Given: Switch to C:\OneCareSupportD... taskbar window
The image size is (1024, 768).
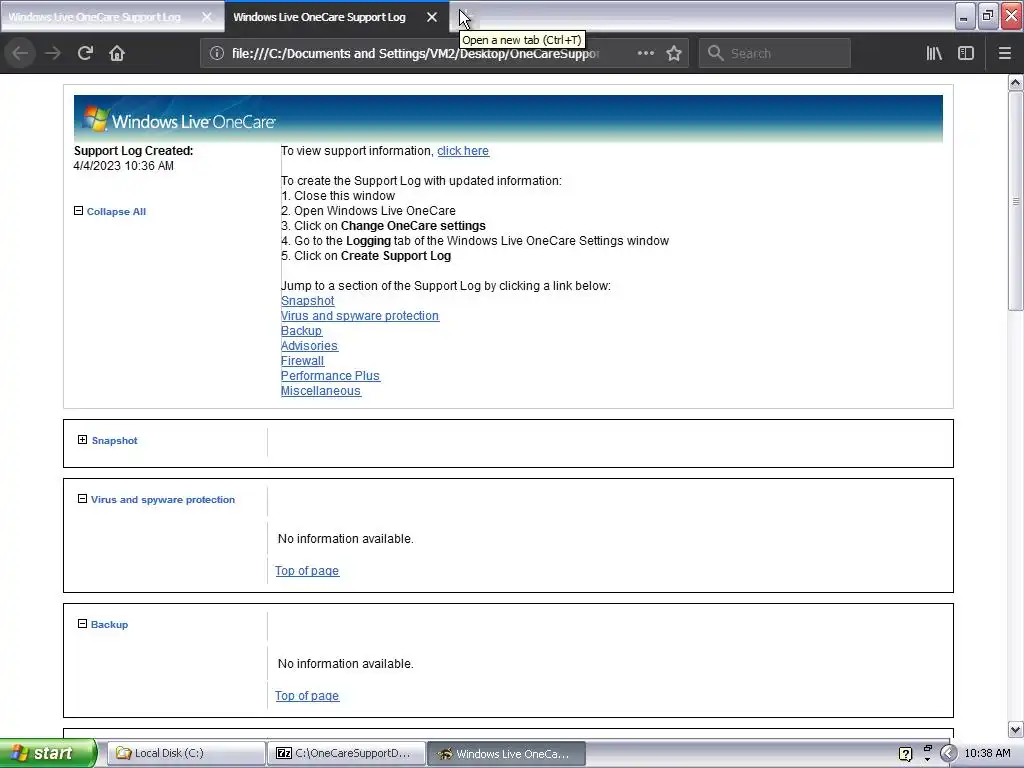Looking at the screenshot, I should pyautogui.click(x=346, y=753).
